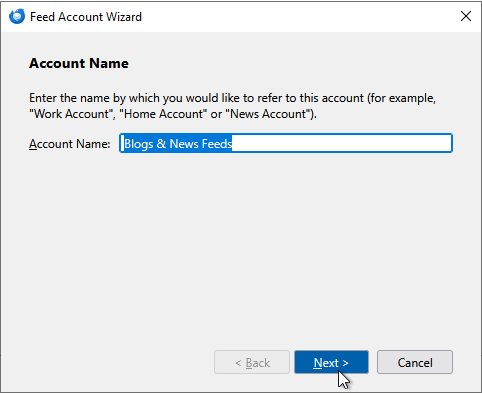Click the 'Feed Account Wizard' title text
The width and height of the screenshot is (482, 394).
[x=86, y=17]
